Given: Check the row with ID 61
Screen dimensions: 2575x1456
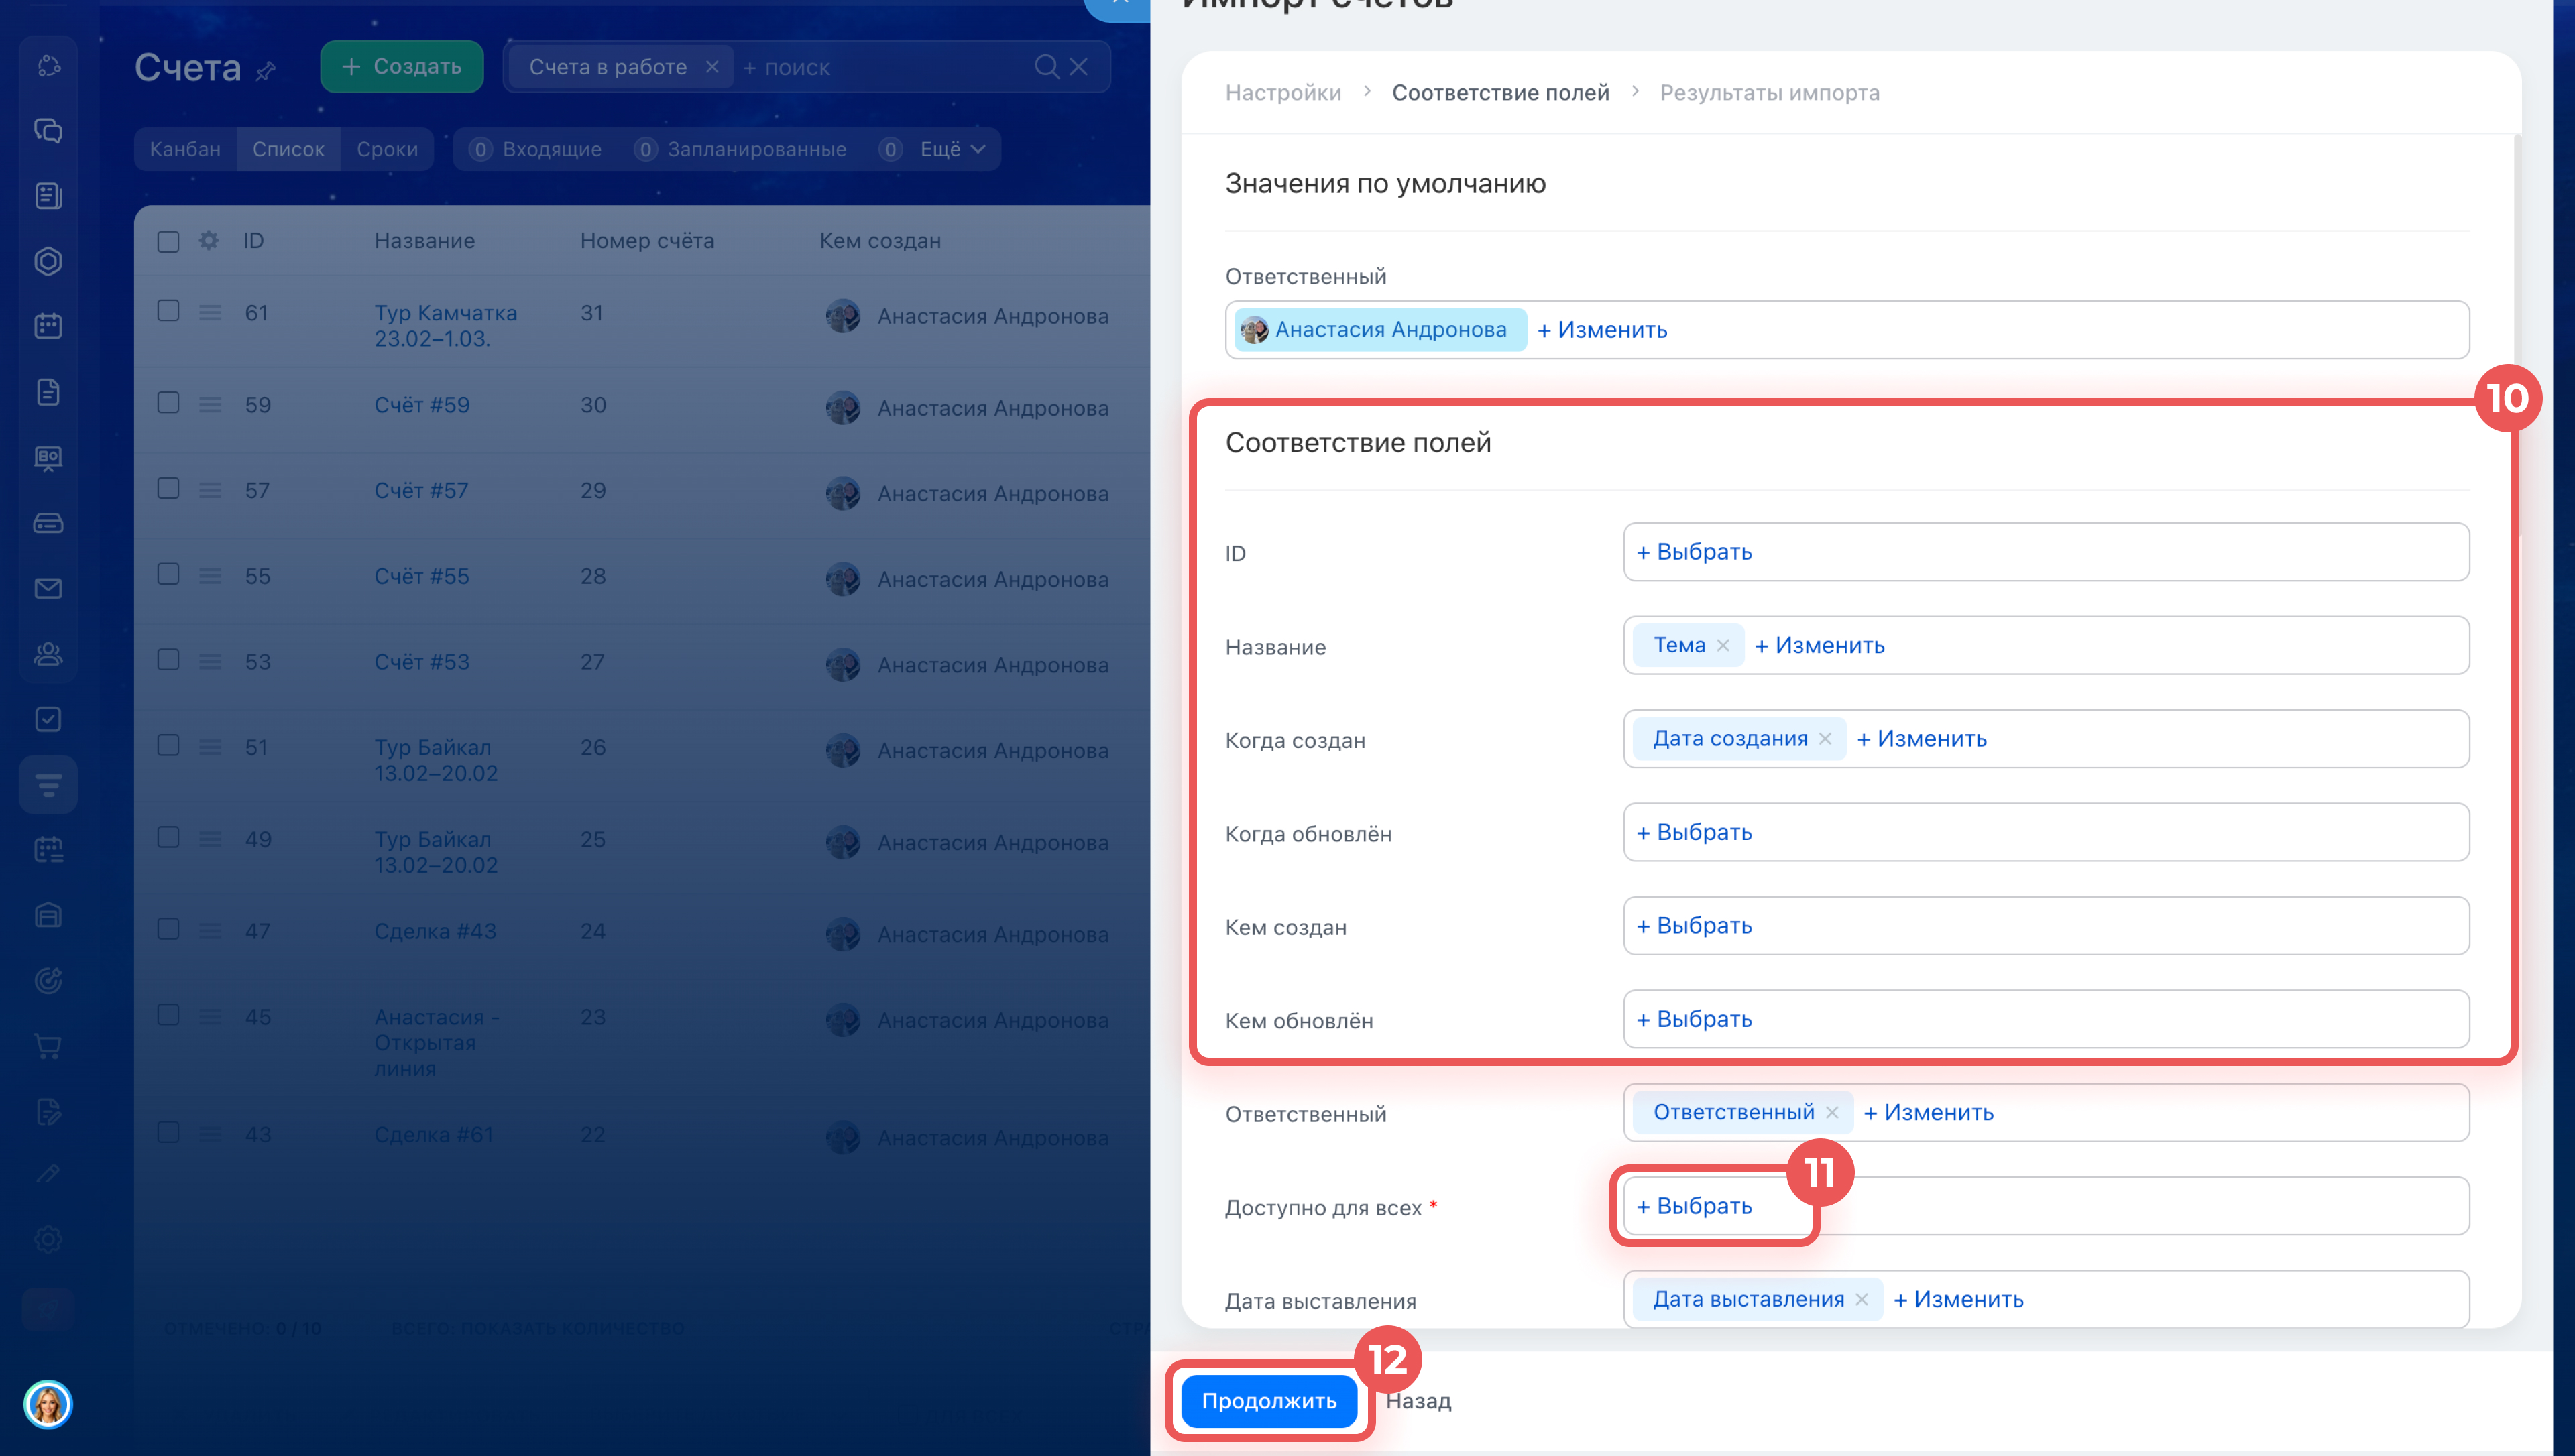Looking at the screenshot, I should (x=168, y=311).
